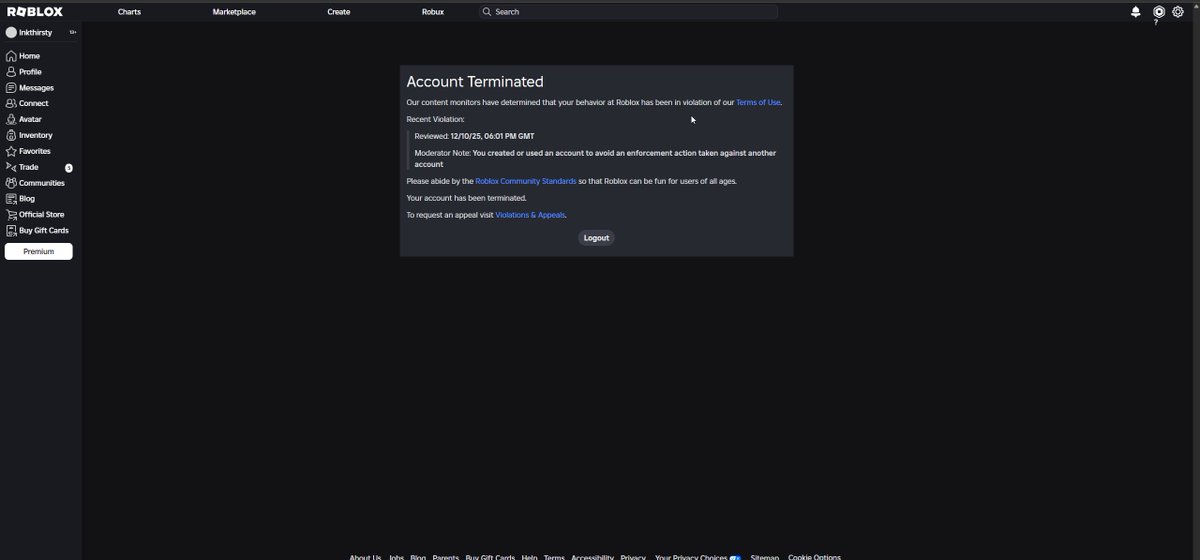Image resolution: width=1200 pixels, height=560 pixels.
Task: Open Messages from the sidebar
Action: 39,88
